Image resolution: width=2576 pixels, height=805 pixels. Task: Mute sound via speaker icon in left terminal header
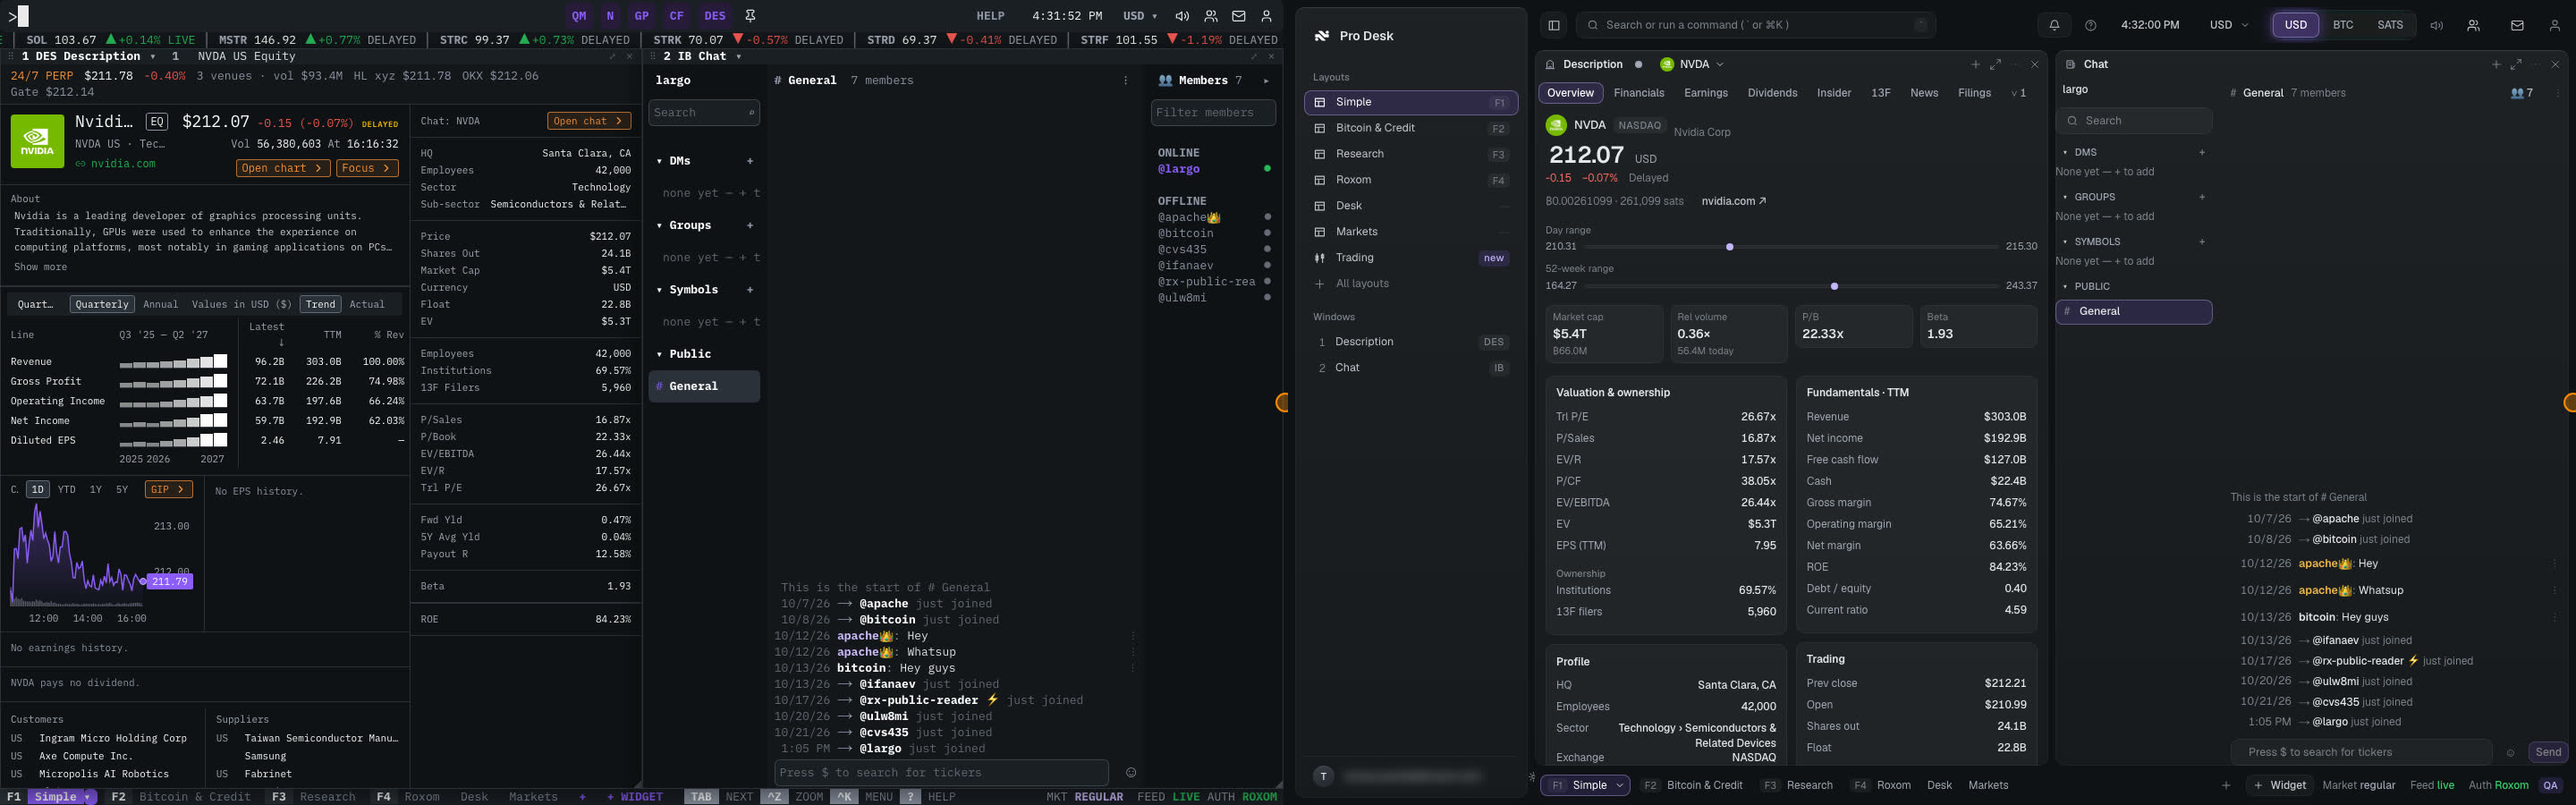(x=1182, y=16)
